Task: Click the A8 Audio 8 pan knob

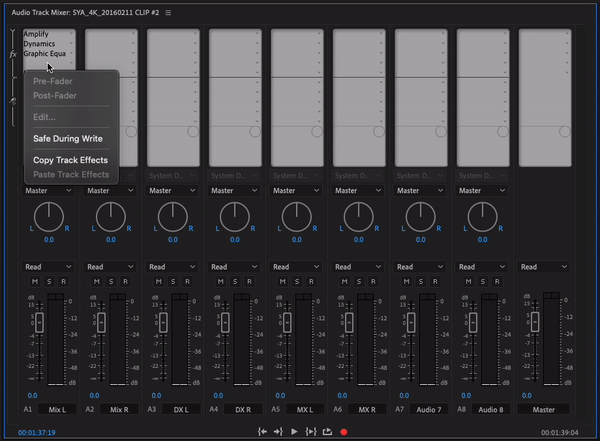Action: tap(483, 217)
